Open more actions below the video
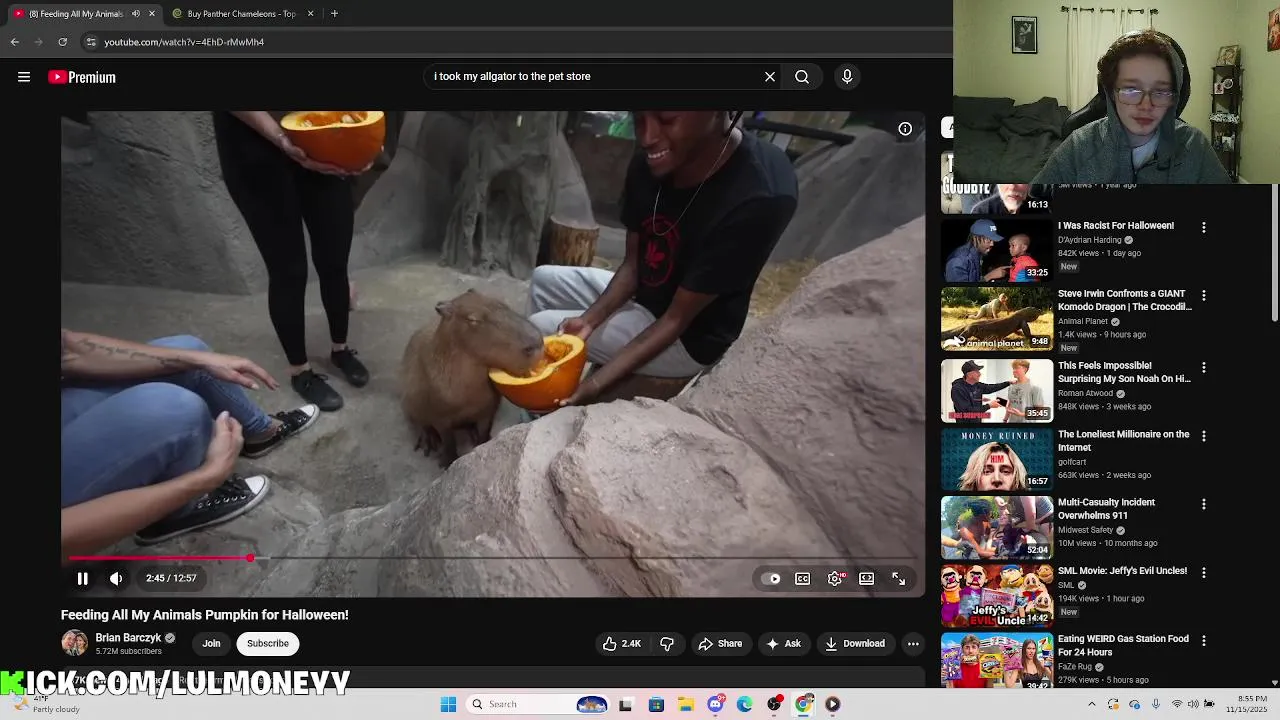This screenshot has width=1280, height=720. pyautogui.click(x=913, y=644)
